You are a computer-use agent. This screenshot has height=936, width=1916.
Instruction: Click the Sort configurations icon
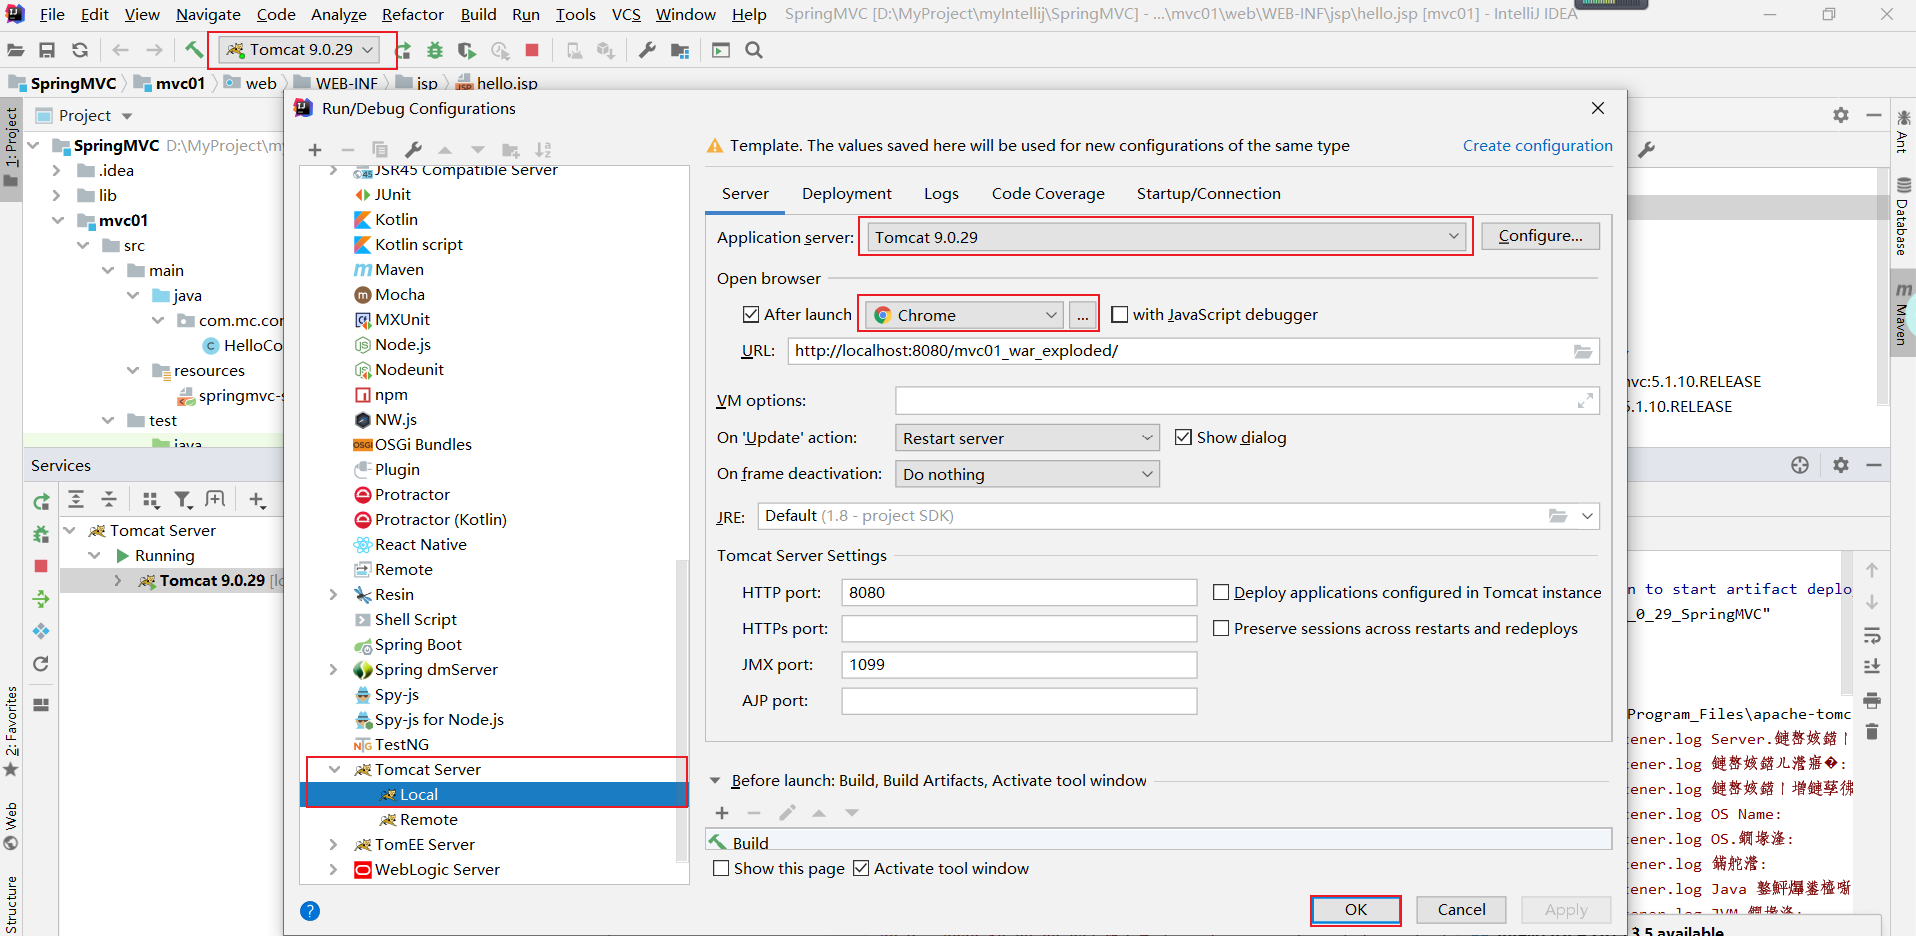point(543,150)
